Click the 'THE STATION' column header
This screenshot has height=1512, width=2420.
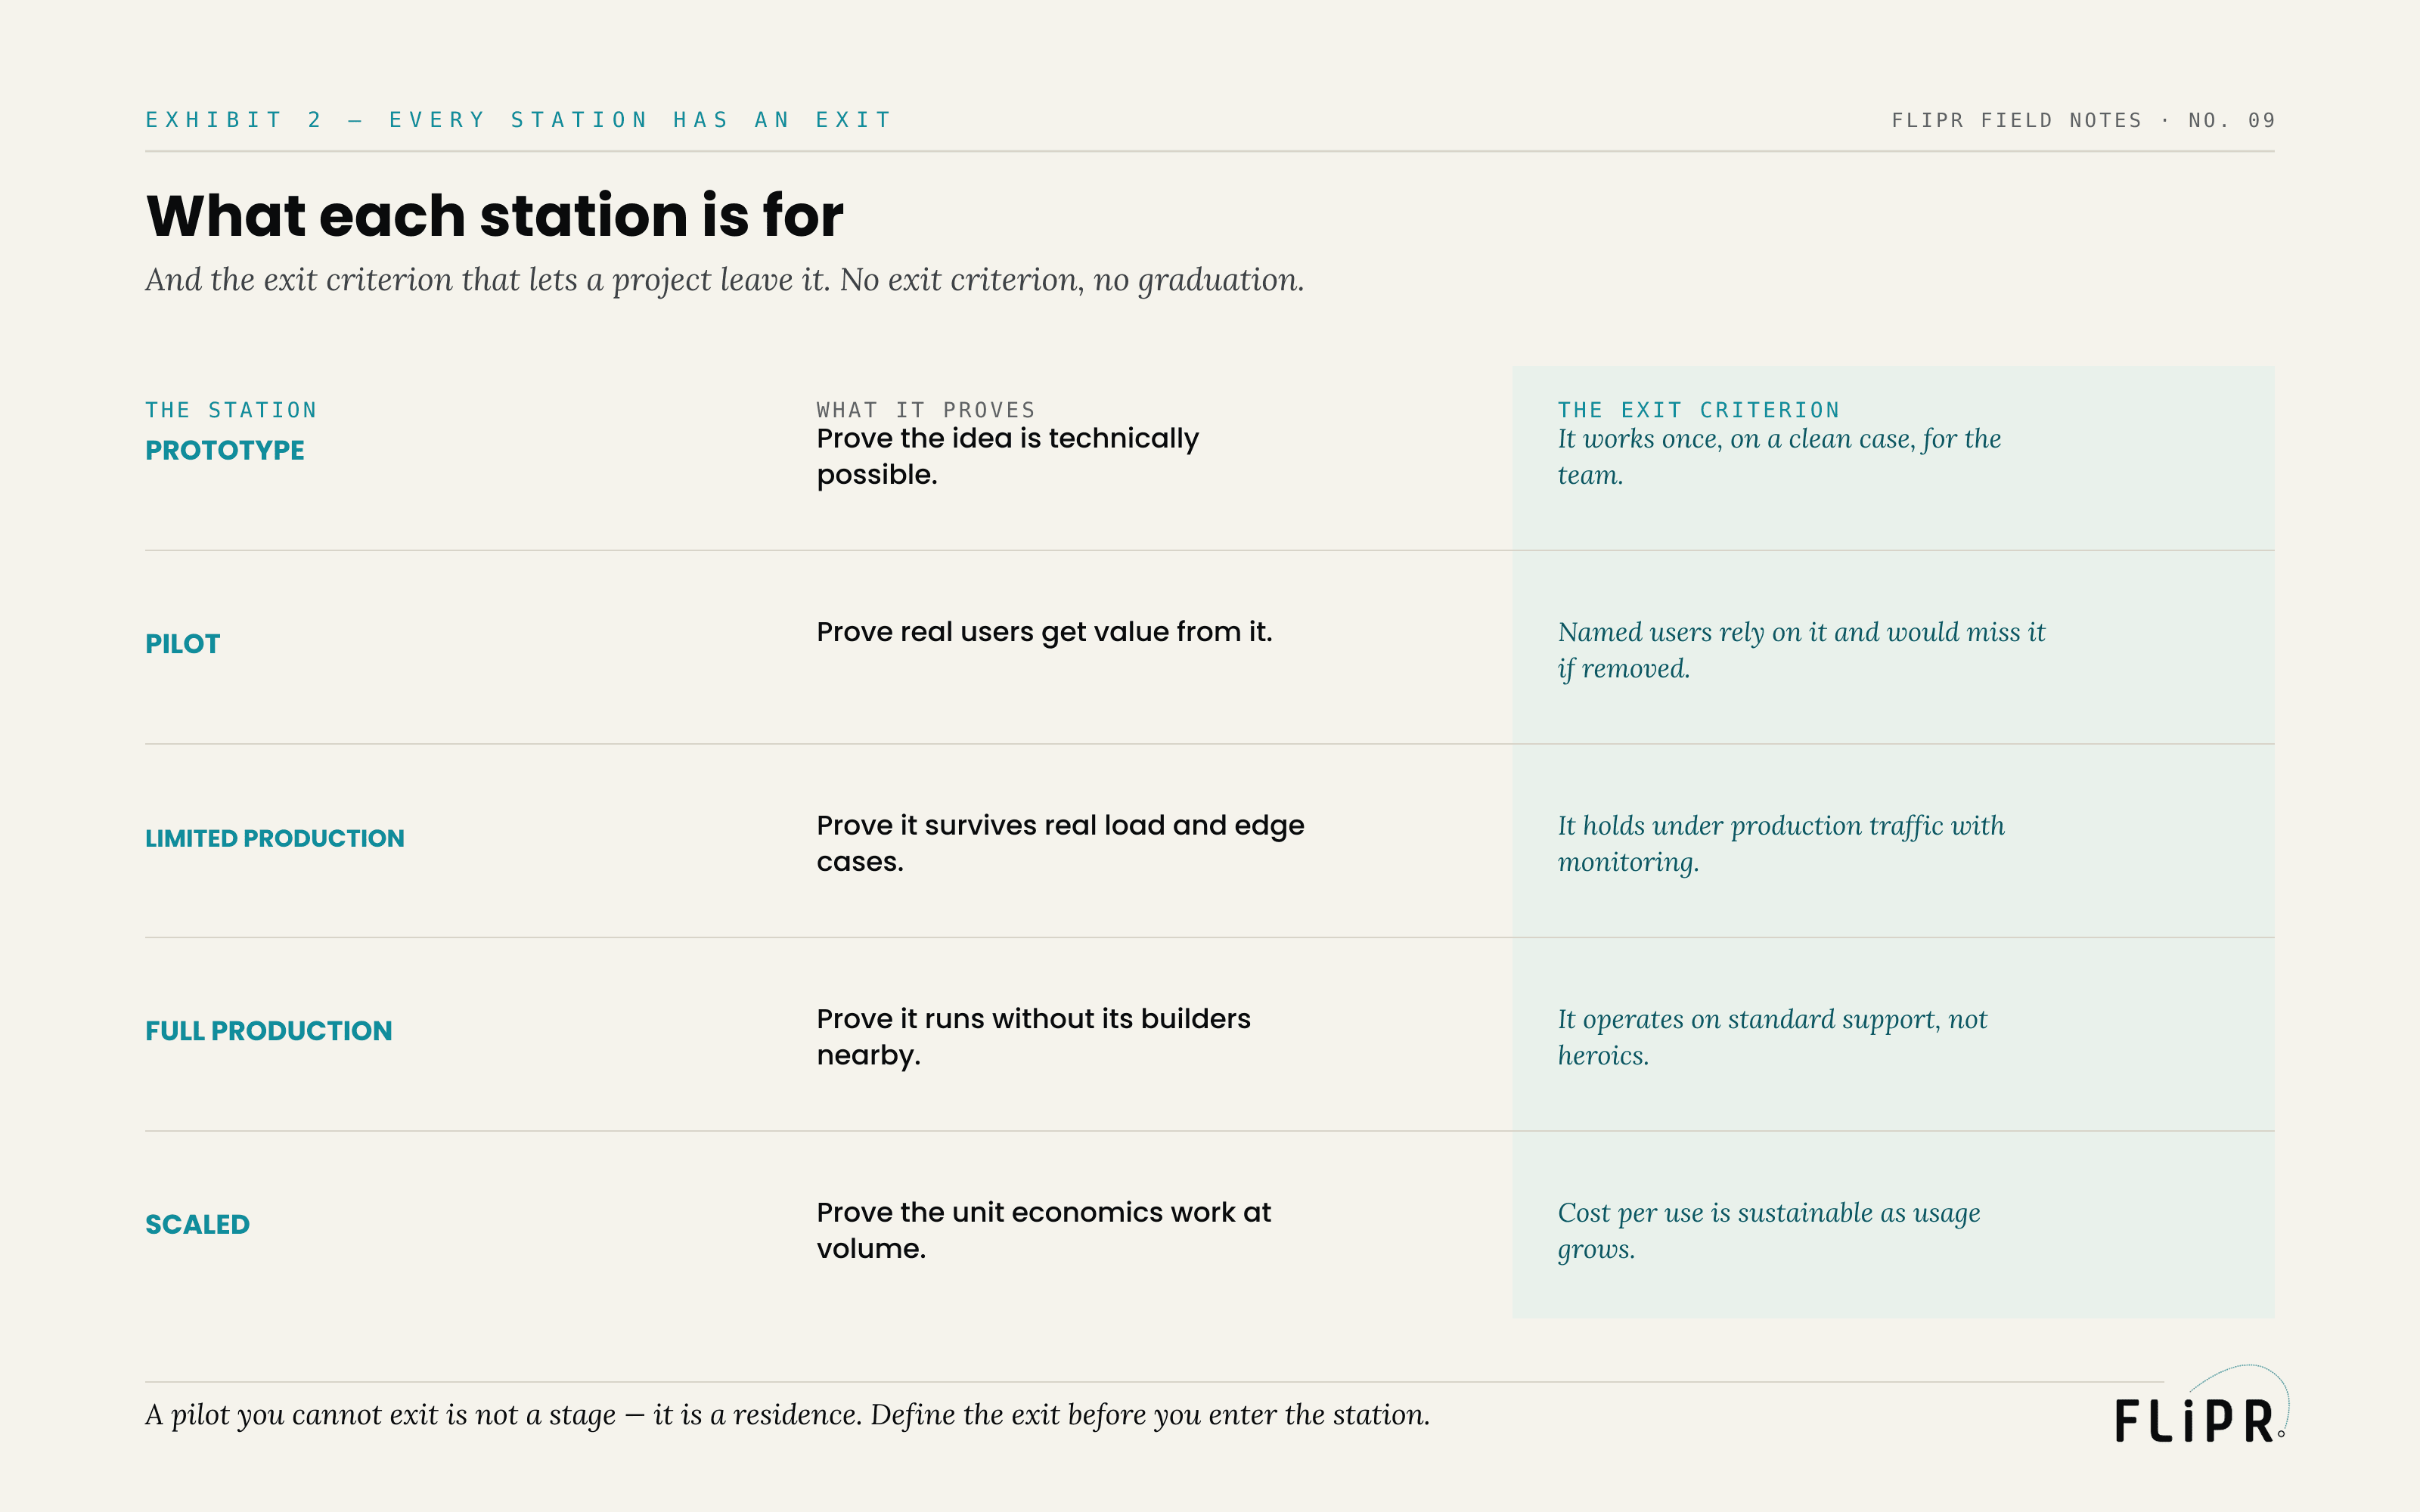(x=231, y=410)
